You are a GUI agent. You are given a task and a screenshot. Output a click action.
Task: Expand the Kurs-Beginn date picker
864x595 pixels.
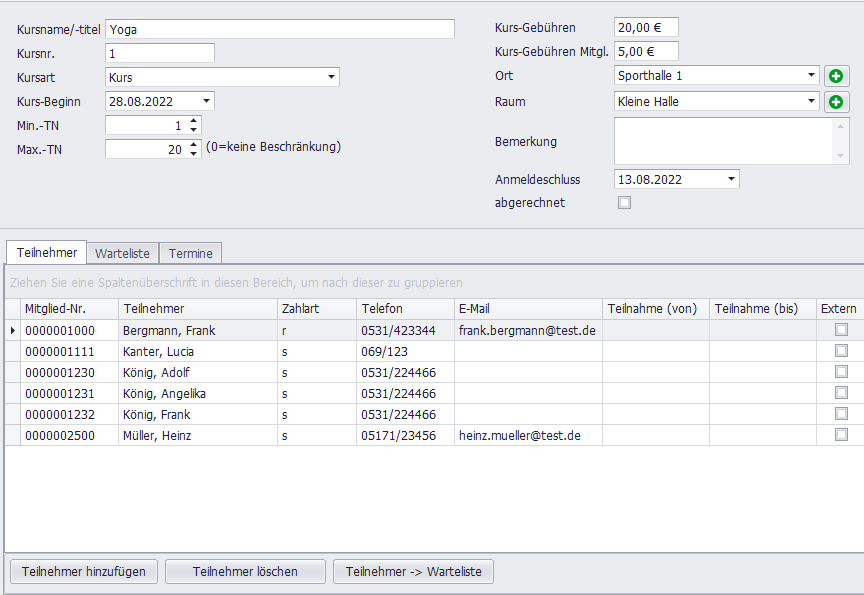(x=206, y=101)
